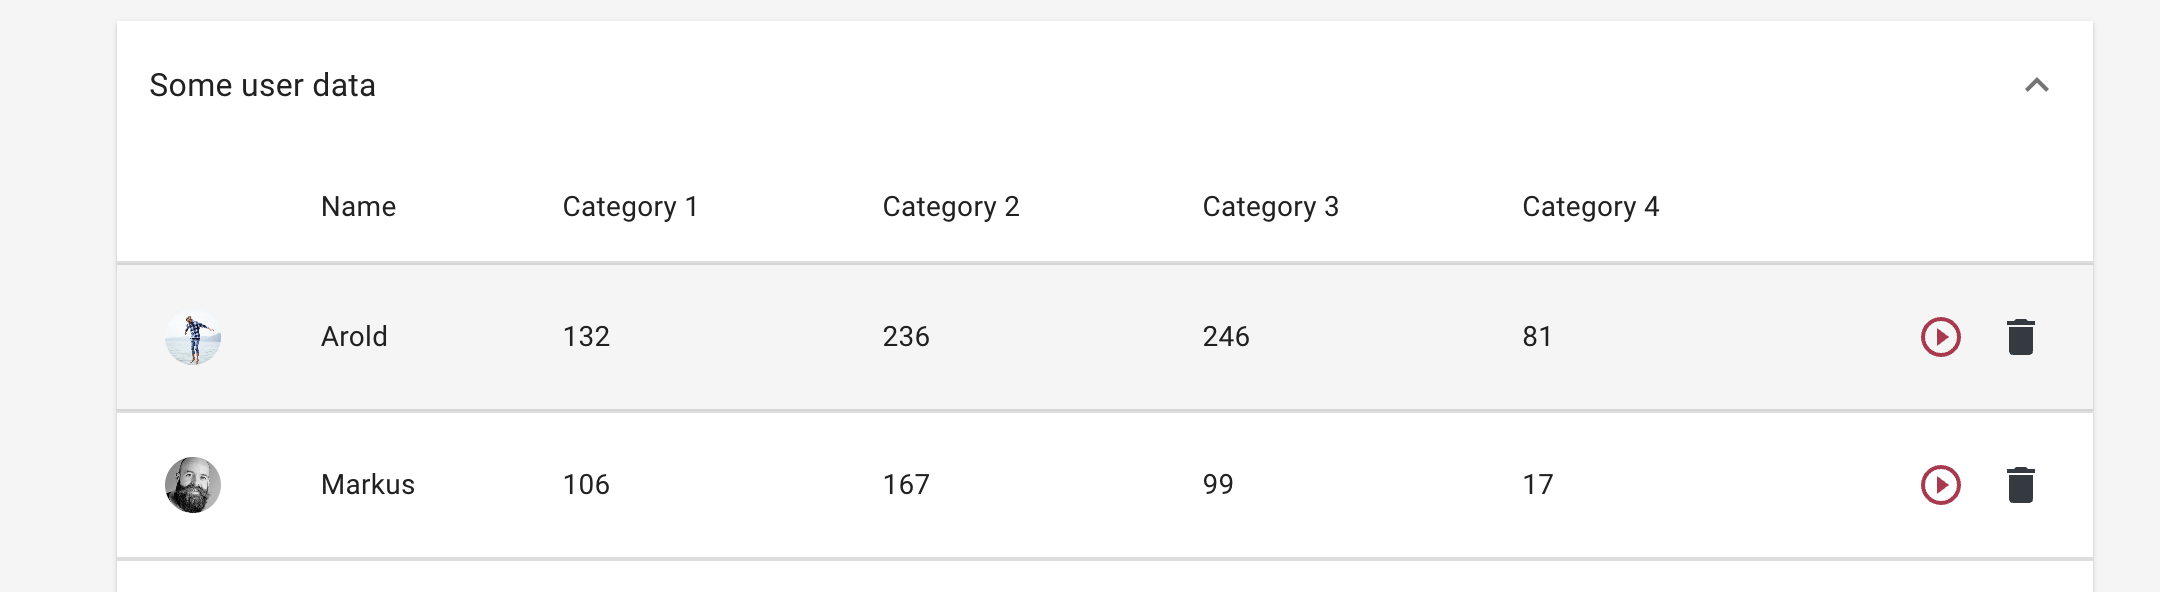The height and width of the screenshot is (592, 2160).
Task: Click the Some user data title
Action: 262,85
